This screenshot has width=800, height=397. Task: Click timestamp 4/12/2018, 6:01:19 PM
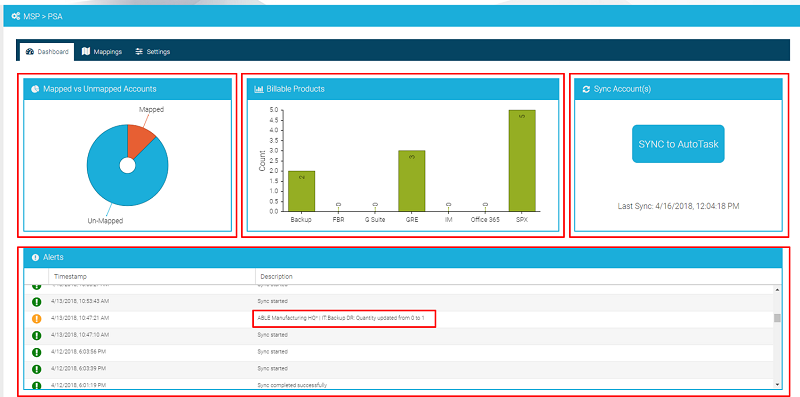79,385
